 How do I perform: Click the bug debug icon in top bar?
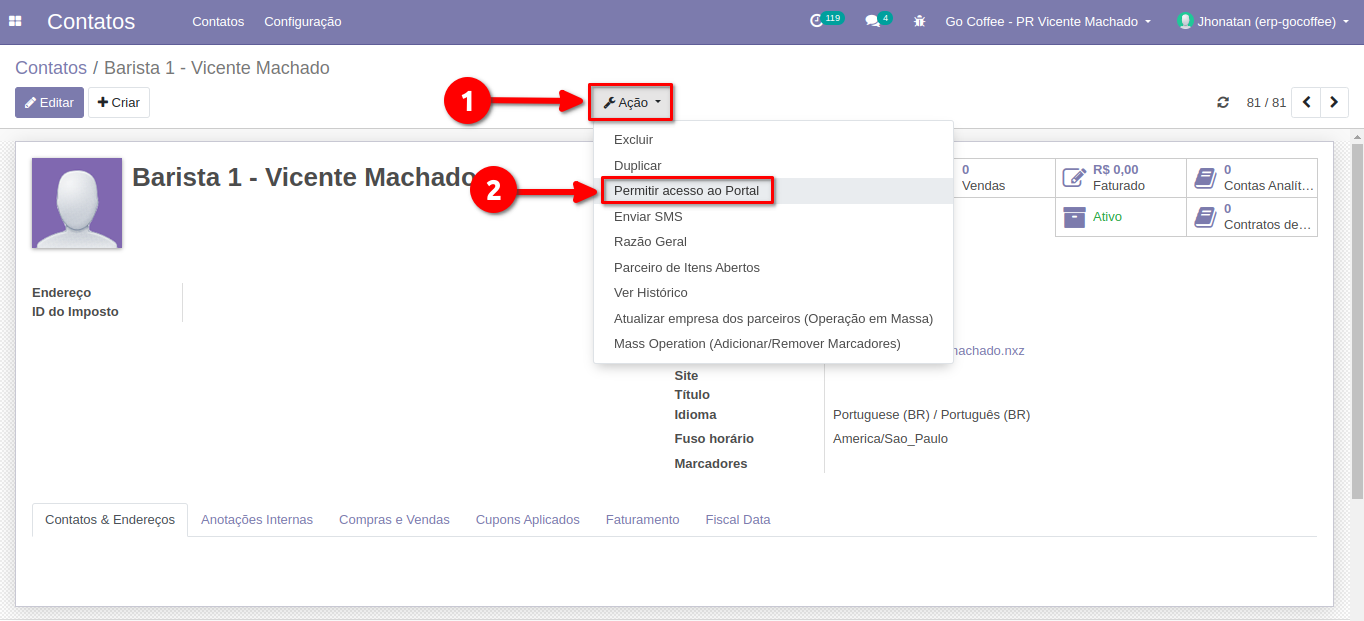(x=919, y=21)
